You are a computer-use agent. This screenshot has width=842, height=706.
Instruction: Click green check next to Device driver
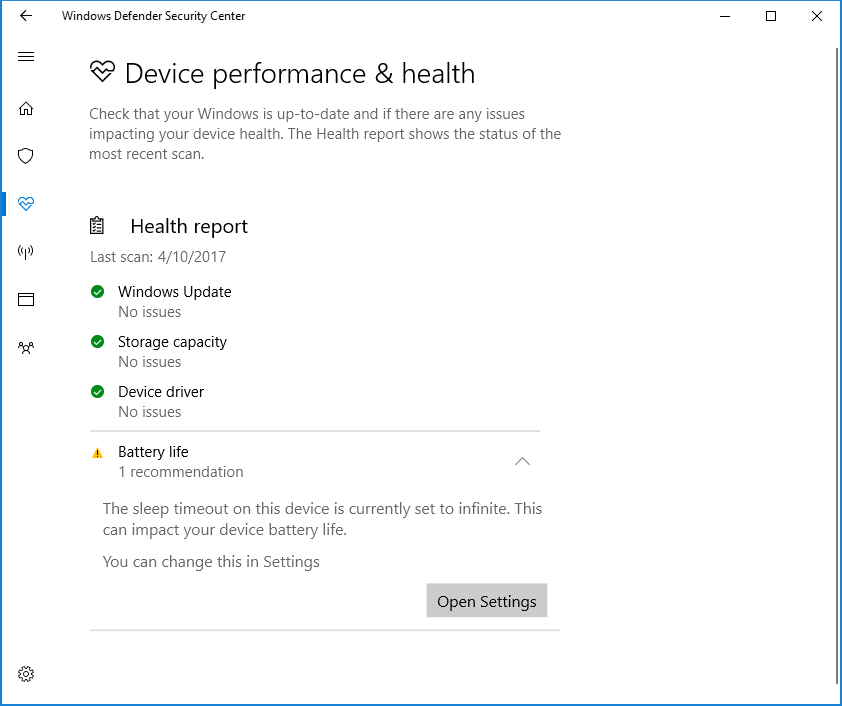pos(97,391)
